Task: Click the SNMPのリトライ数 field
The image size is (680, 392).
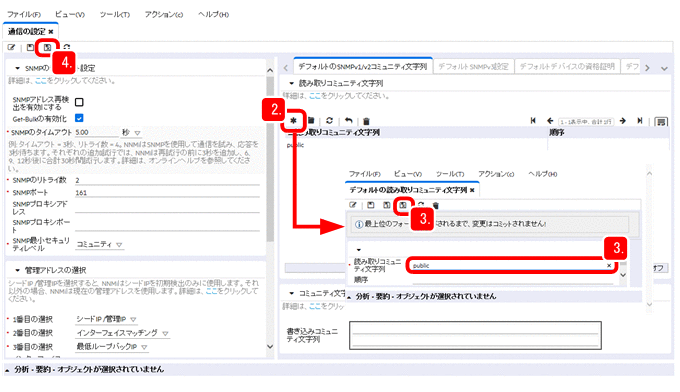Action: click(x=167, y=180)
